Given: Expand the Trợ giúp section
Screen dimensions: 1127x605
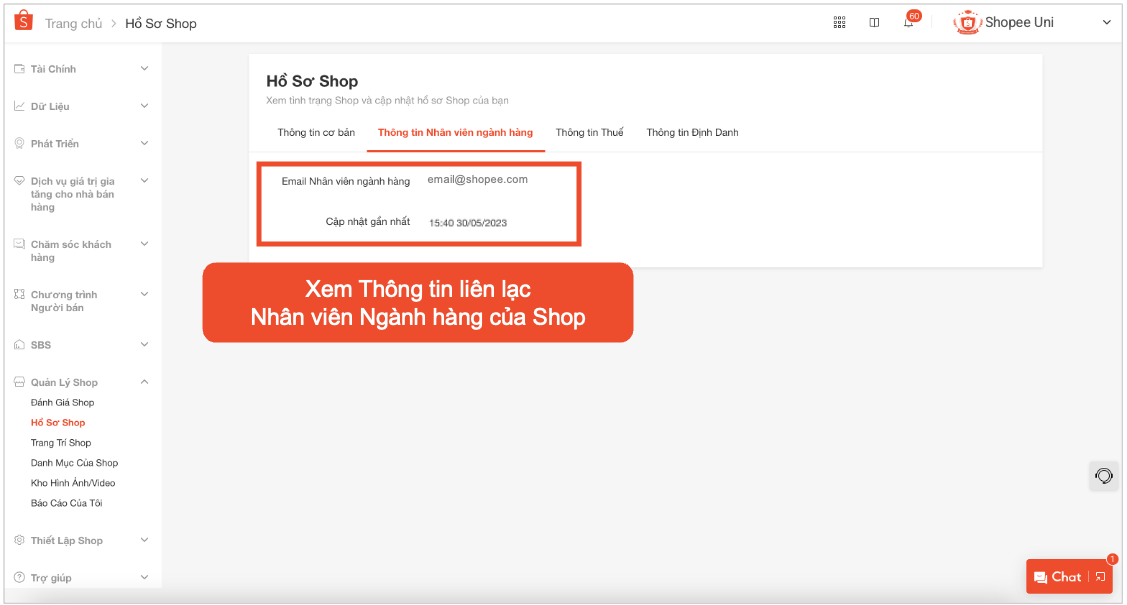Looking at the screenshot, I should [x=144, y=577].
